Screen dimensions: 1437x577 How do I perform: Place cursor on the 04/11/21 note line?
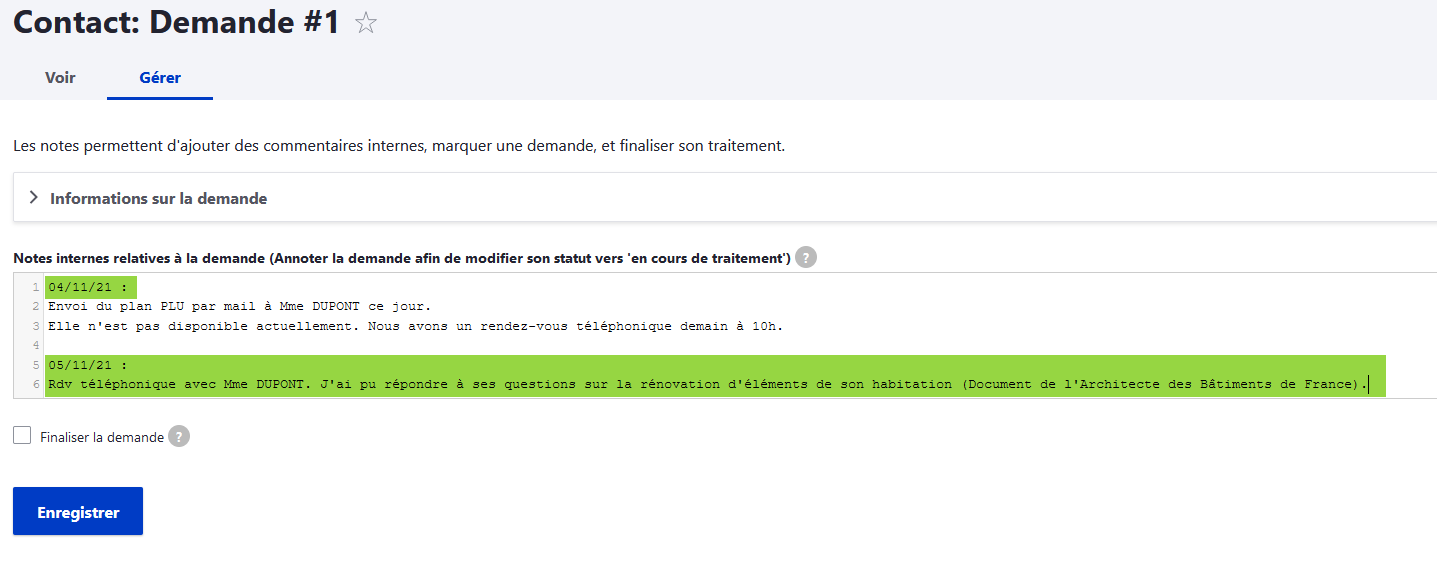88,288
